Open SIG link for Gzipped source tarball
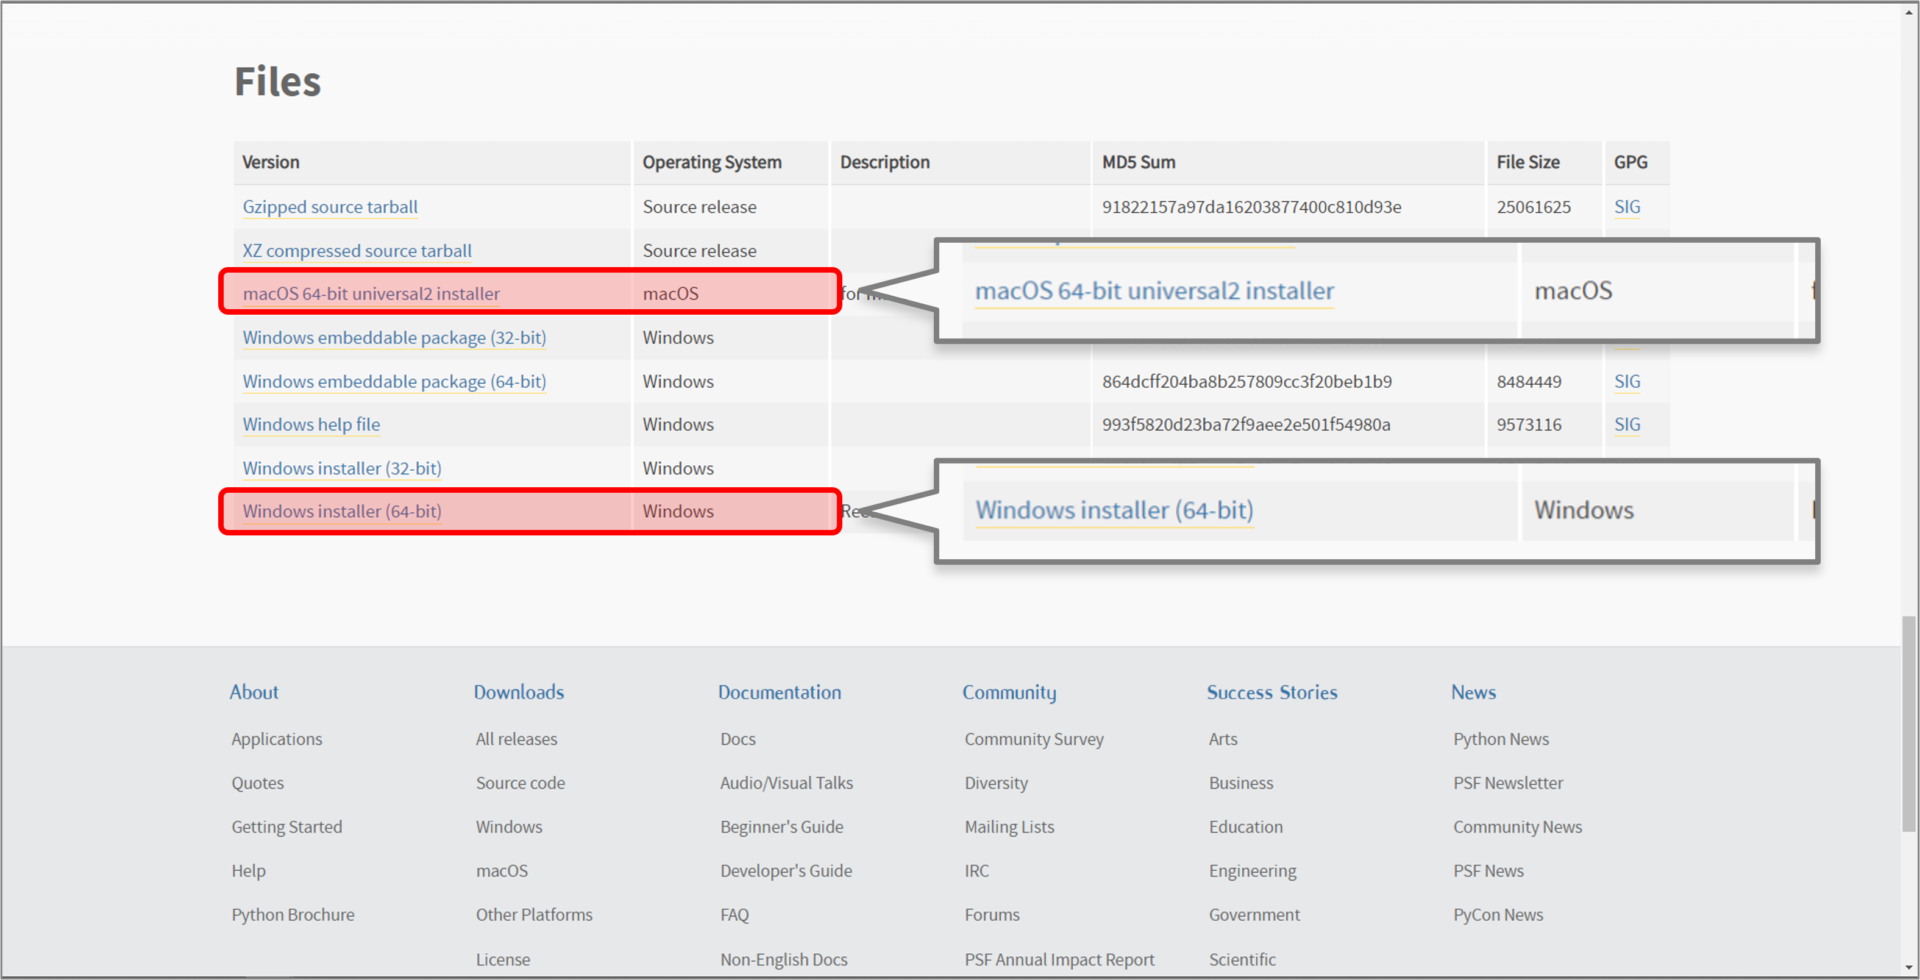 coord(1627,207)
